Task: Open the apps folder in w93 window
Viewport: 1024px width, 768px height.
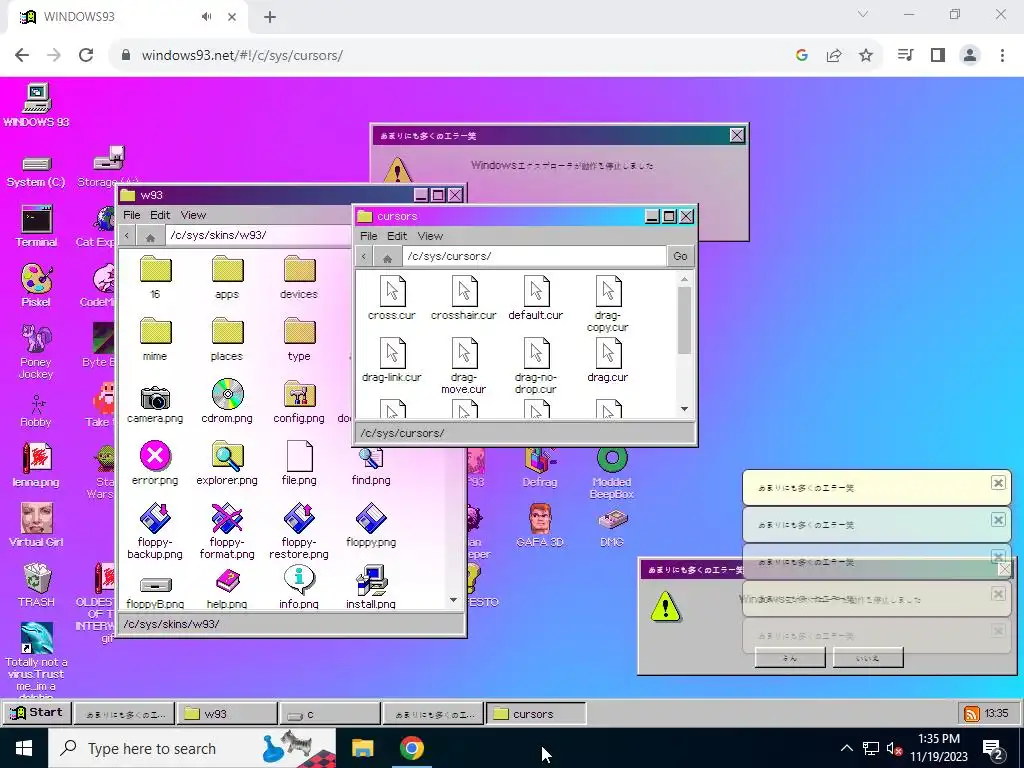Action: (x=227, y=278)
